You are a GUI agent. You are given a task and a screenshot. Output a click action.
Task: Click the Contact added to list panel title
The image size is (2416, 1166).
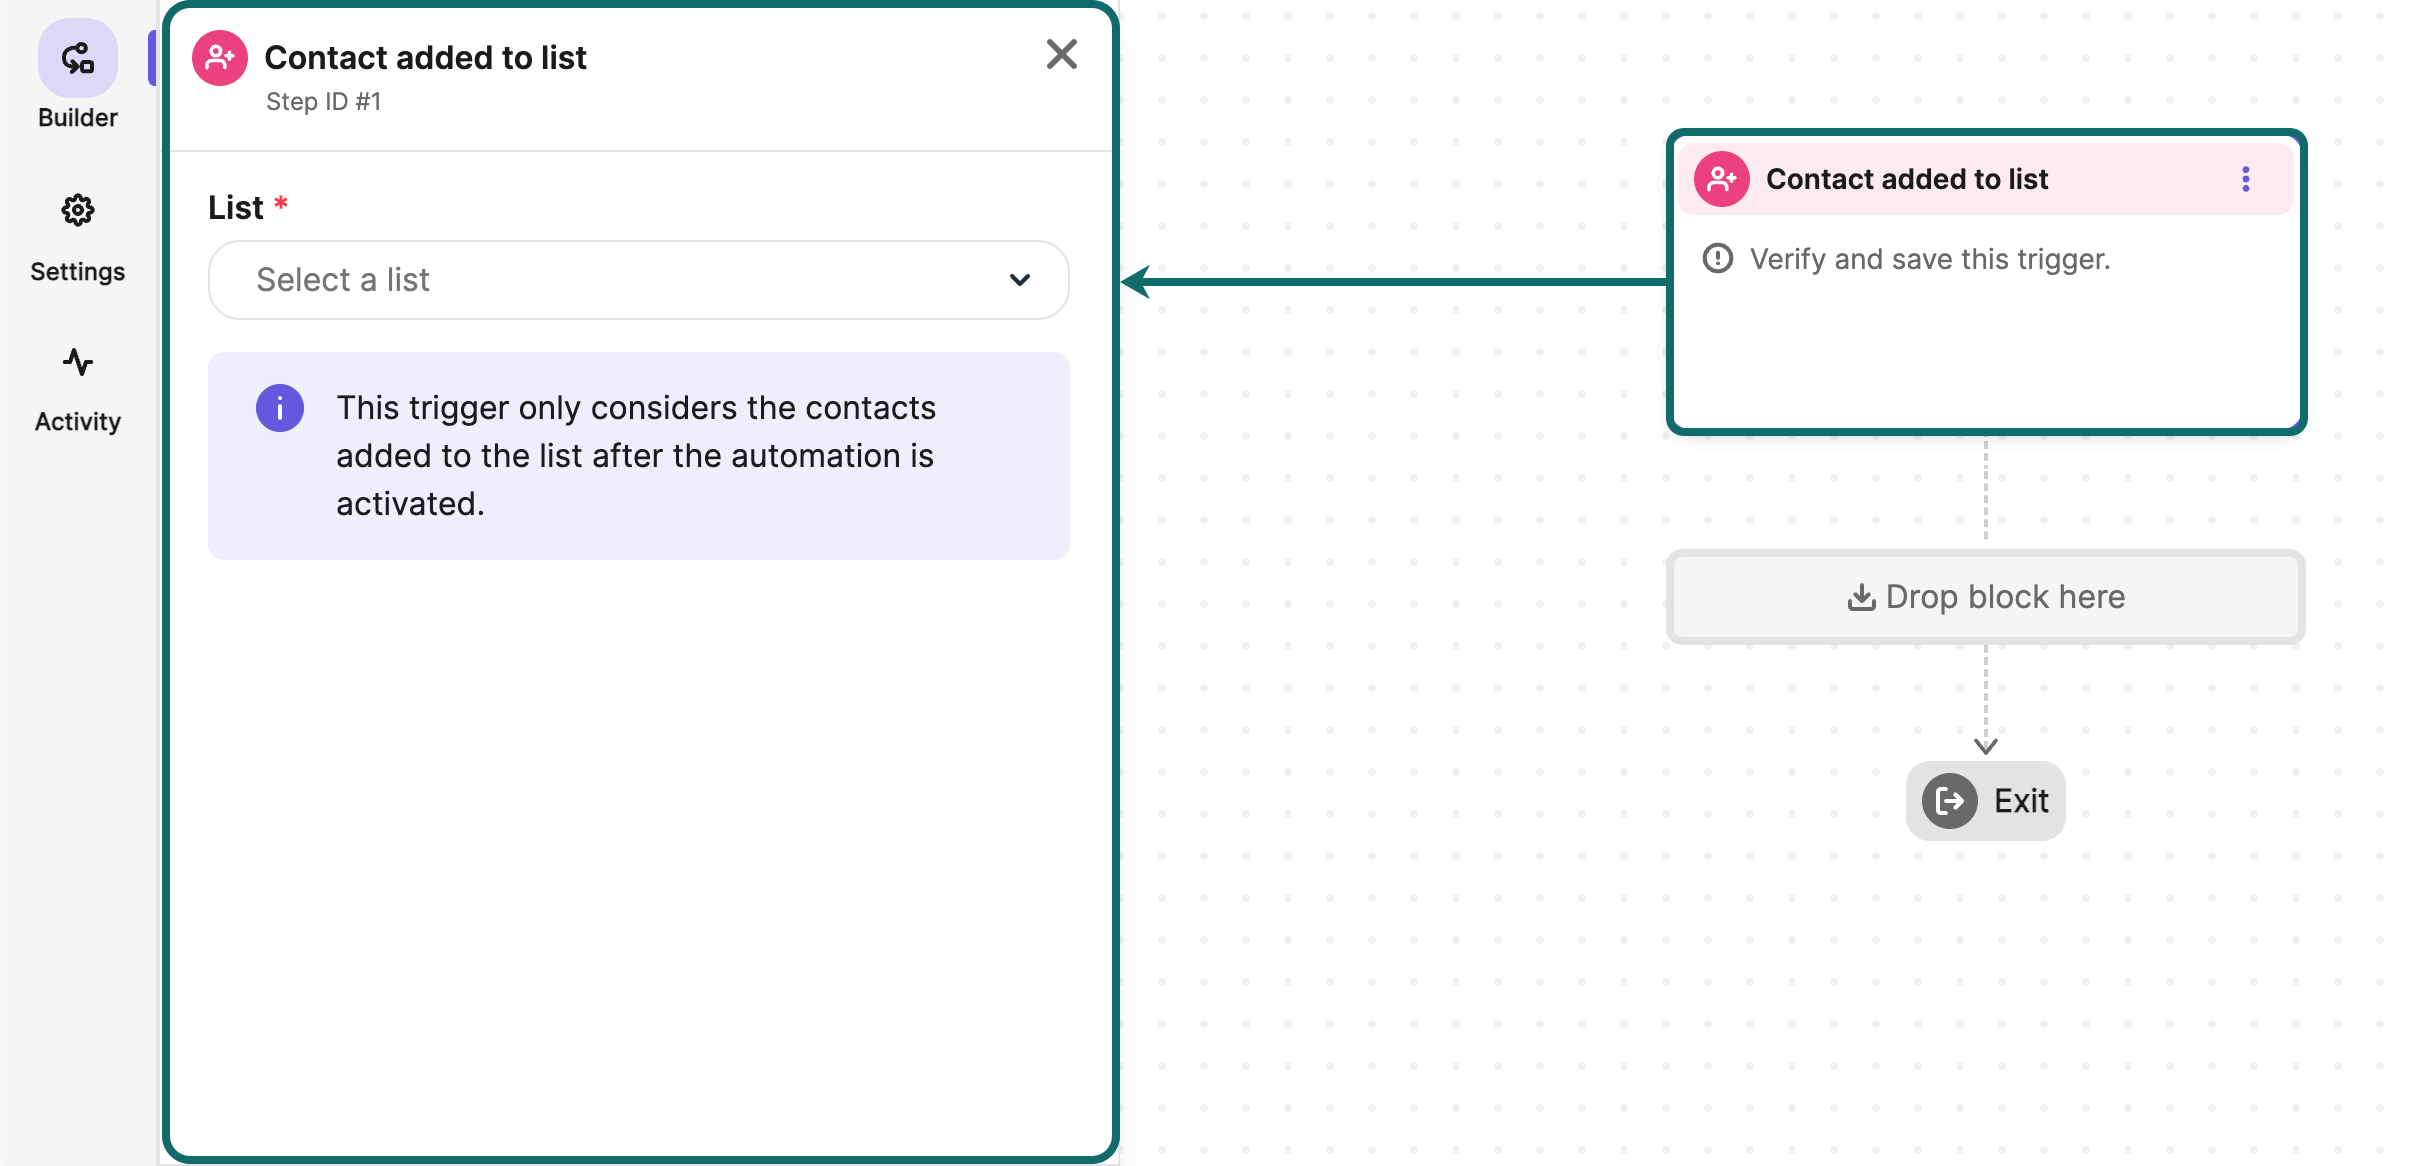click(425, 58)
